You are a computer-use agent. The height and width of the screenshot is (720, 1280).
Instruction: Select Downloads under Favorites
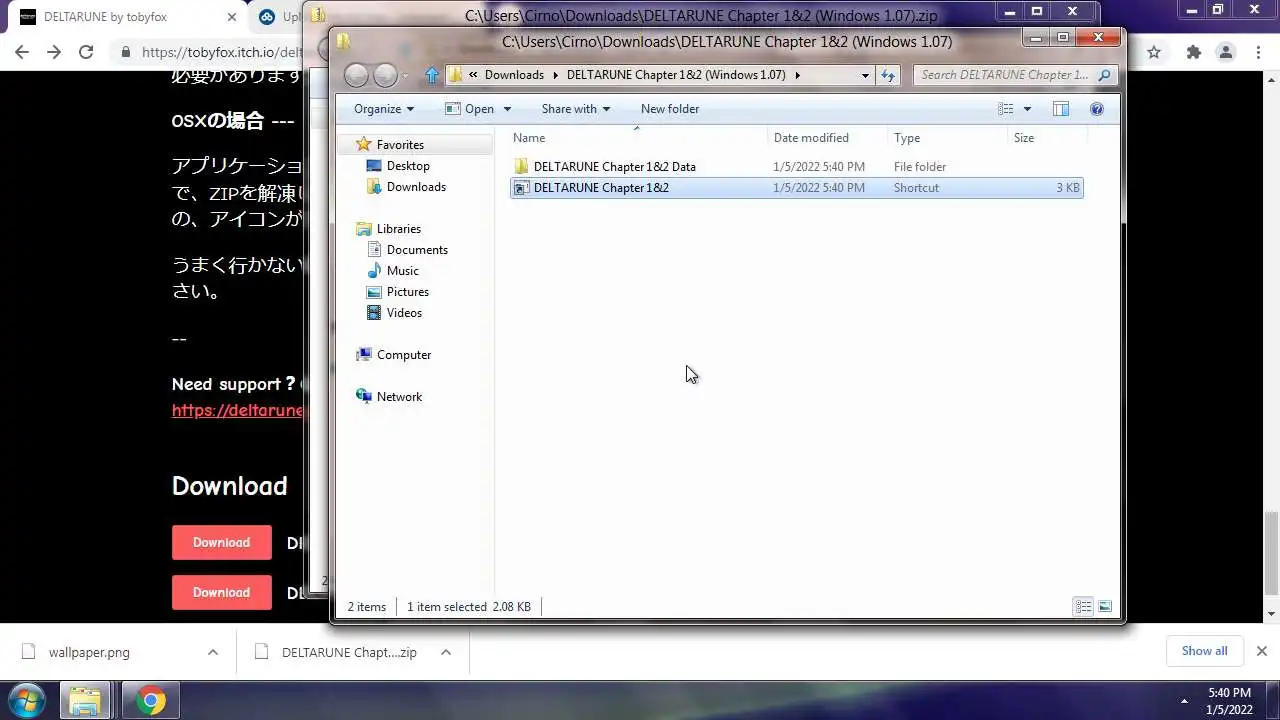click(x=416, y=187)
